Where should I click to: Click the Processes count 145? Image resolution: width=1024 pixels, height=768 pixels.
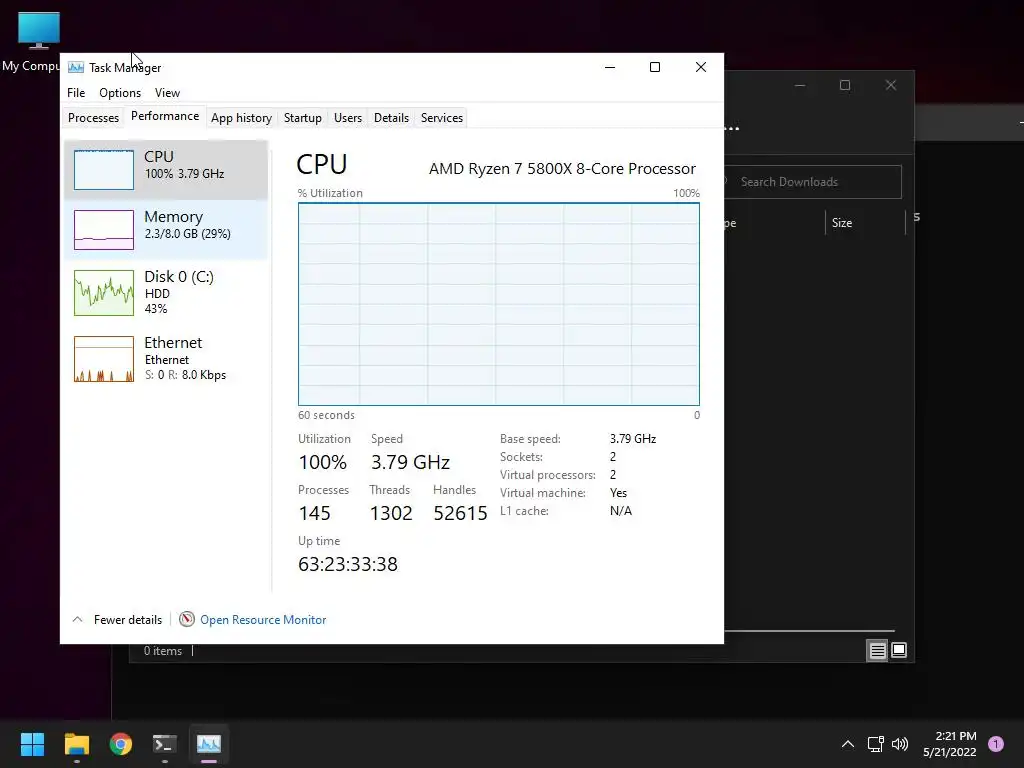click(x=314, y=513)
